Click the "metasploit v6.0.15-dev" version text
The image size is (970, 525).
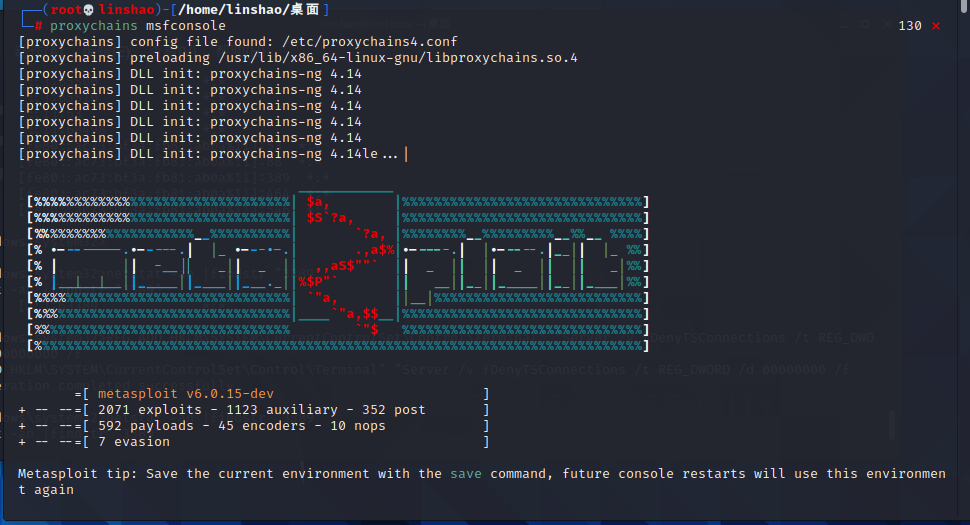tap(186, 394)
